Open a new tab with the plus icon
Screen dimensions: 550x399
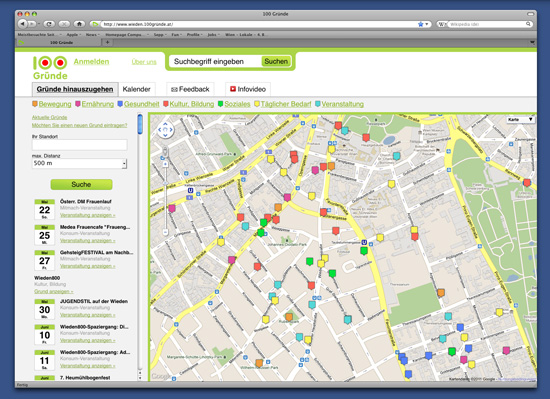[107, 42]
